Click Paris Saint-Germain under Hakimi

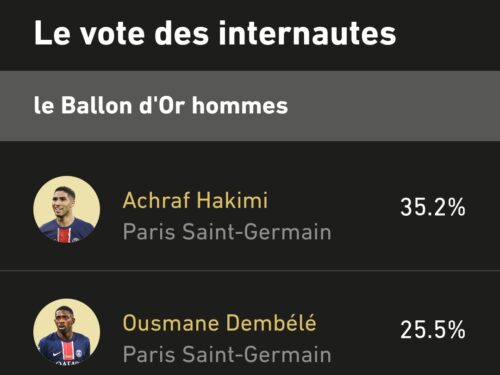(x=227, y=232)
